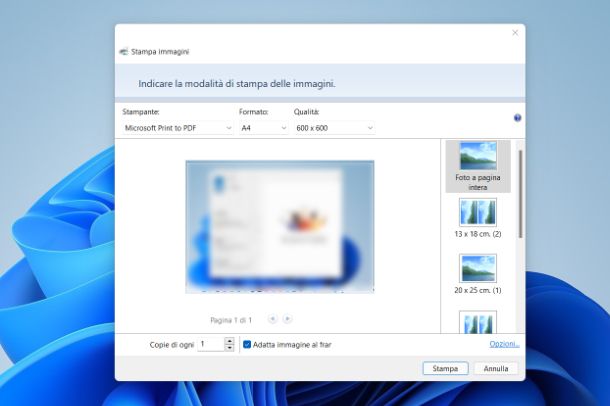This screenshot has height=406, width=610.
Task: Open the Opzioni link
Action: pyautogui.click(x=504, y=344)
